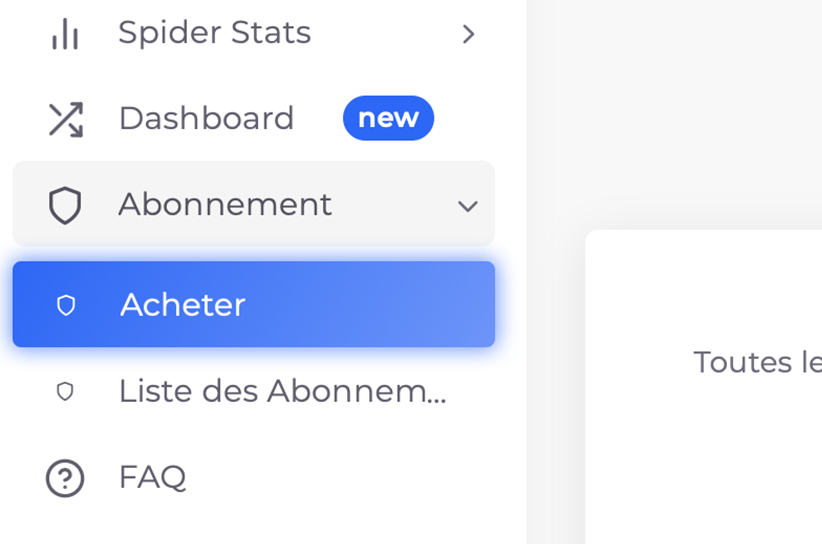Viewport: 822px width, 544px height.
Task: Go to the Dashboard menu entry
Action: click(x=206, y=119)
